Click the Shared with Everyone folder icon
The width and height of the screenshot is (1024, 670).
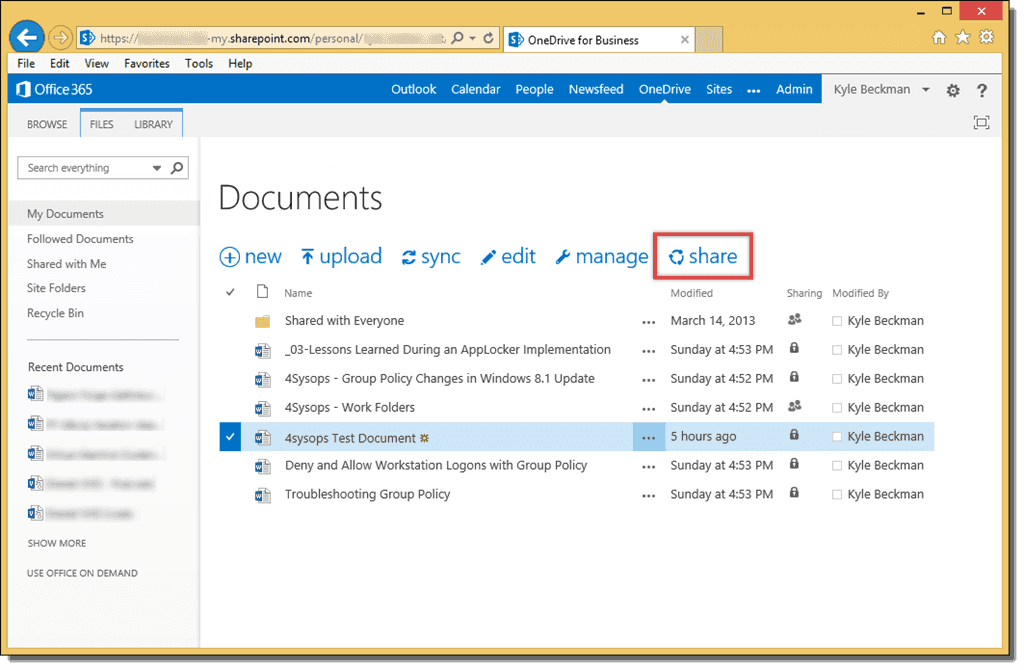pyautogui.click(x=263, y=321)
